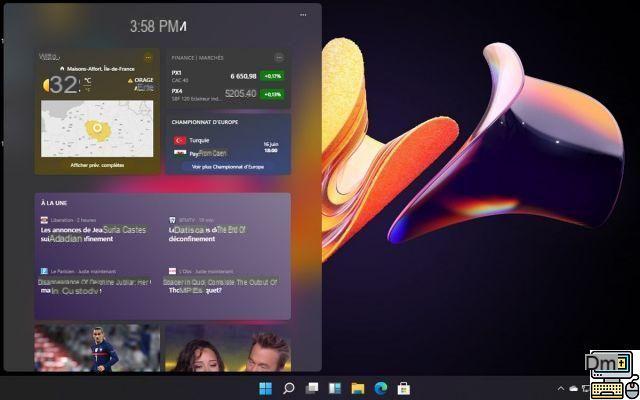Click the FINANCE | MARCHÉS widget title

(x=198, y=58)
